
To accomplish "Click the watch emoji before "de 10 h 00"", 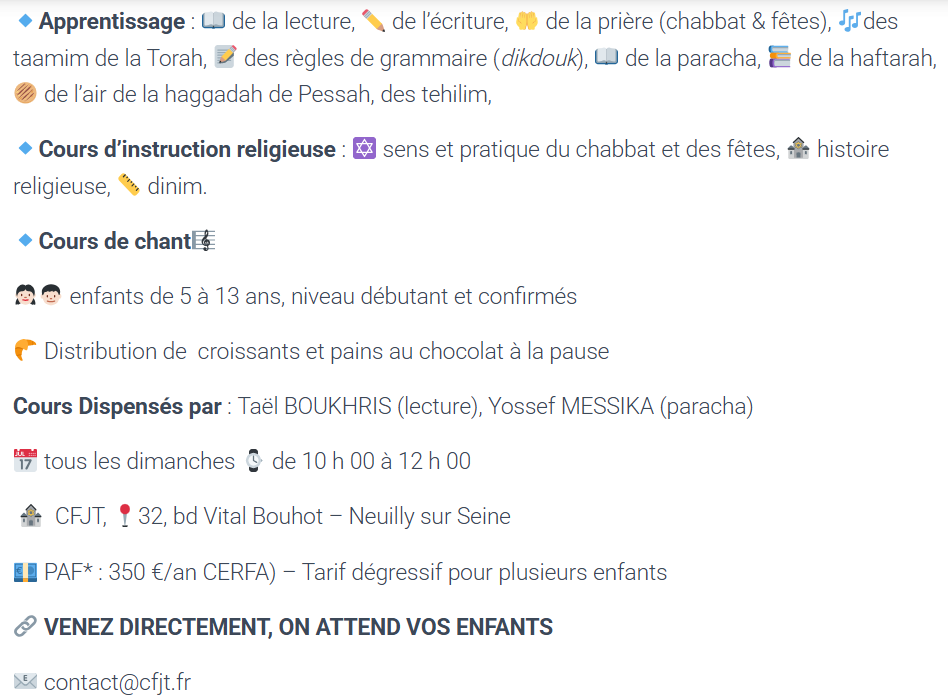I will 254,461.
